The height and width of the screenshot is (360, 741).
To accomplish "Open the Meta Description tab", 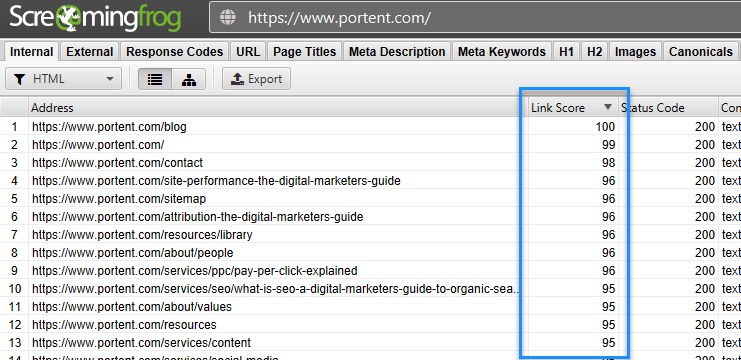I will point(397,51).
